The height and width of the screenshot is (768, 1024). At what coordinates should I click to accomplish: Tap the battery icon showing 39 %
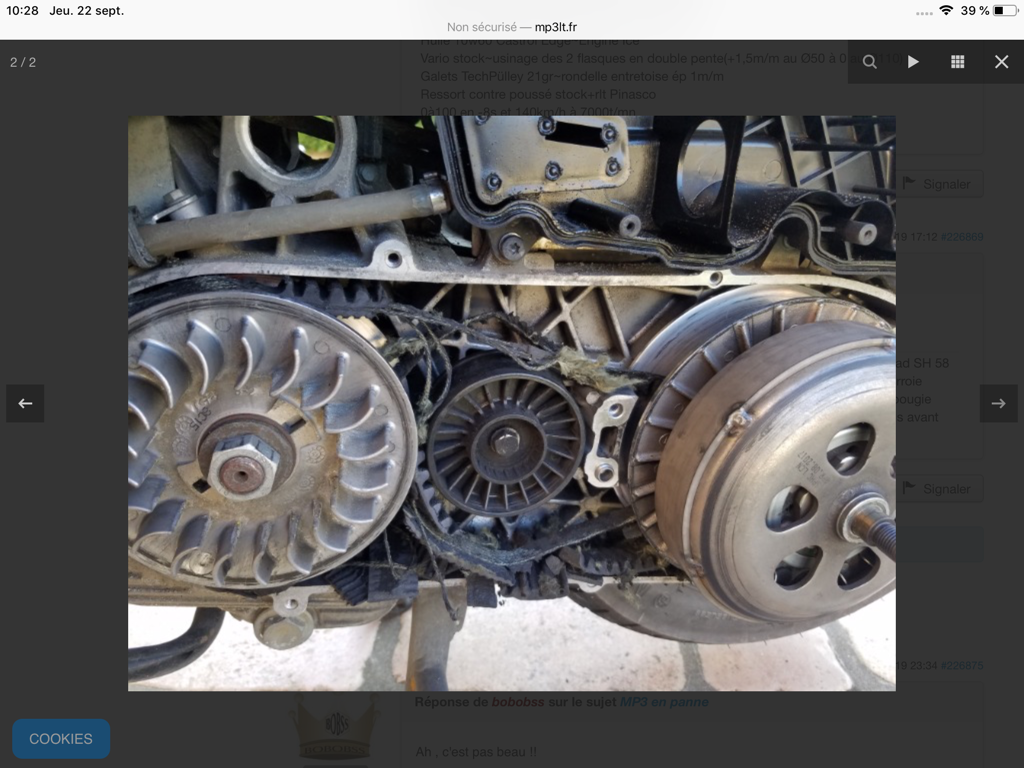coord(1005,11)
